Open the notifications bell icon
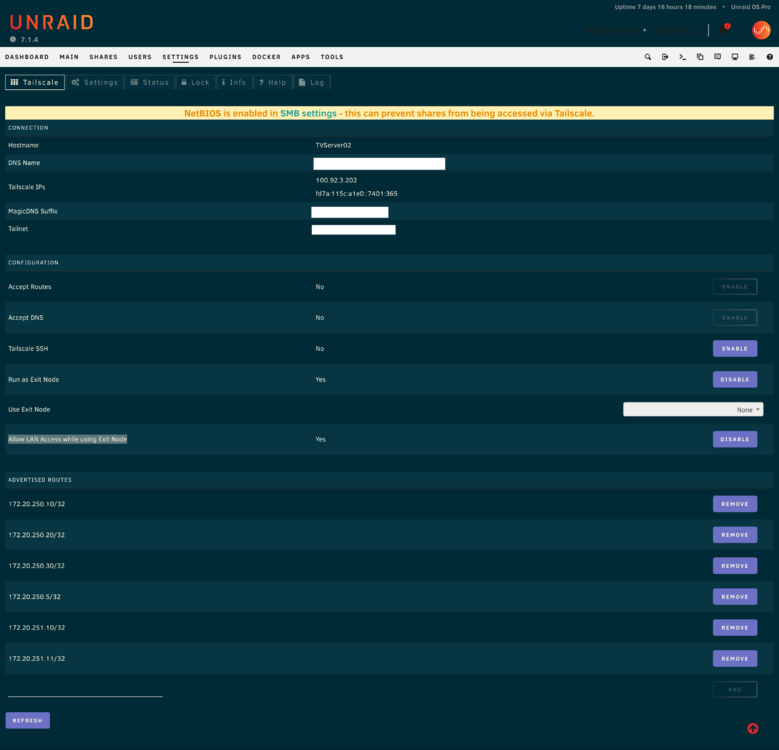 click(x=725, y=30)
